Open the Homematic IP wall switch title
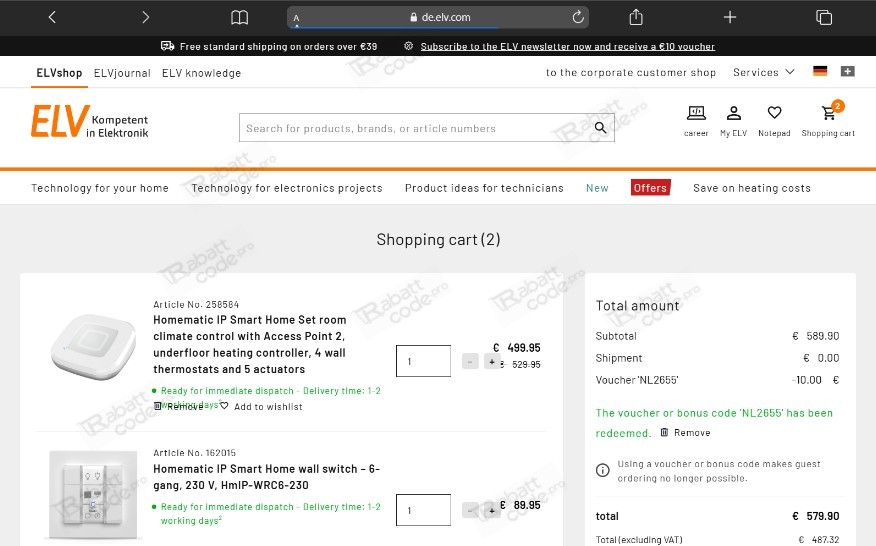 click(266, 477)
